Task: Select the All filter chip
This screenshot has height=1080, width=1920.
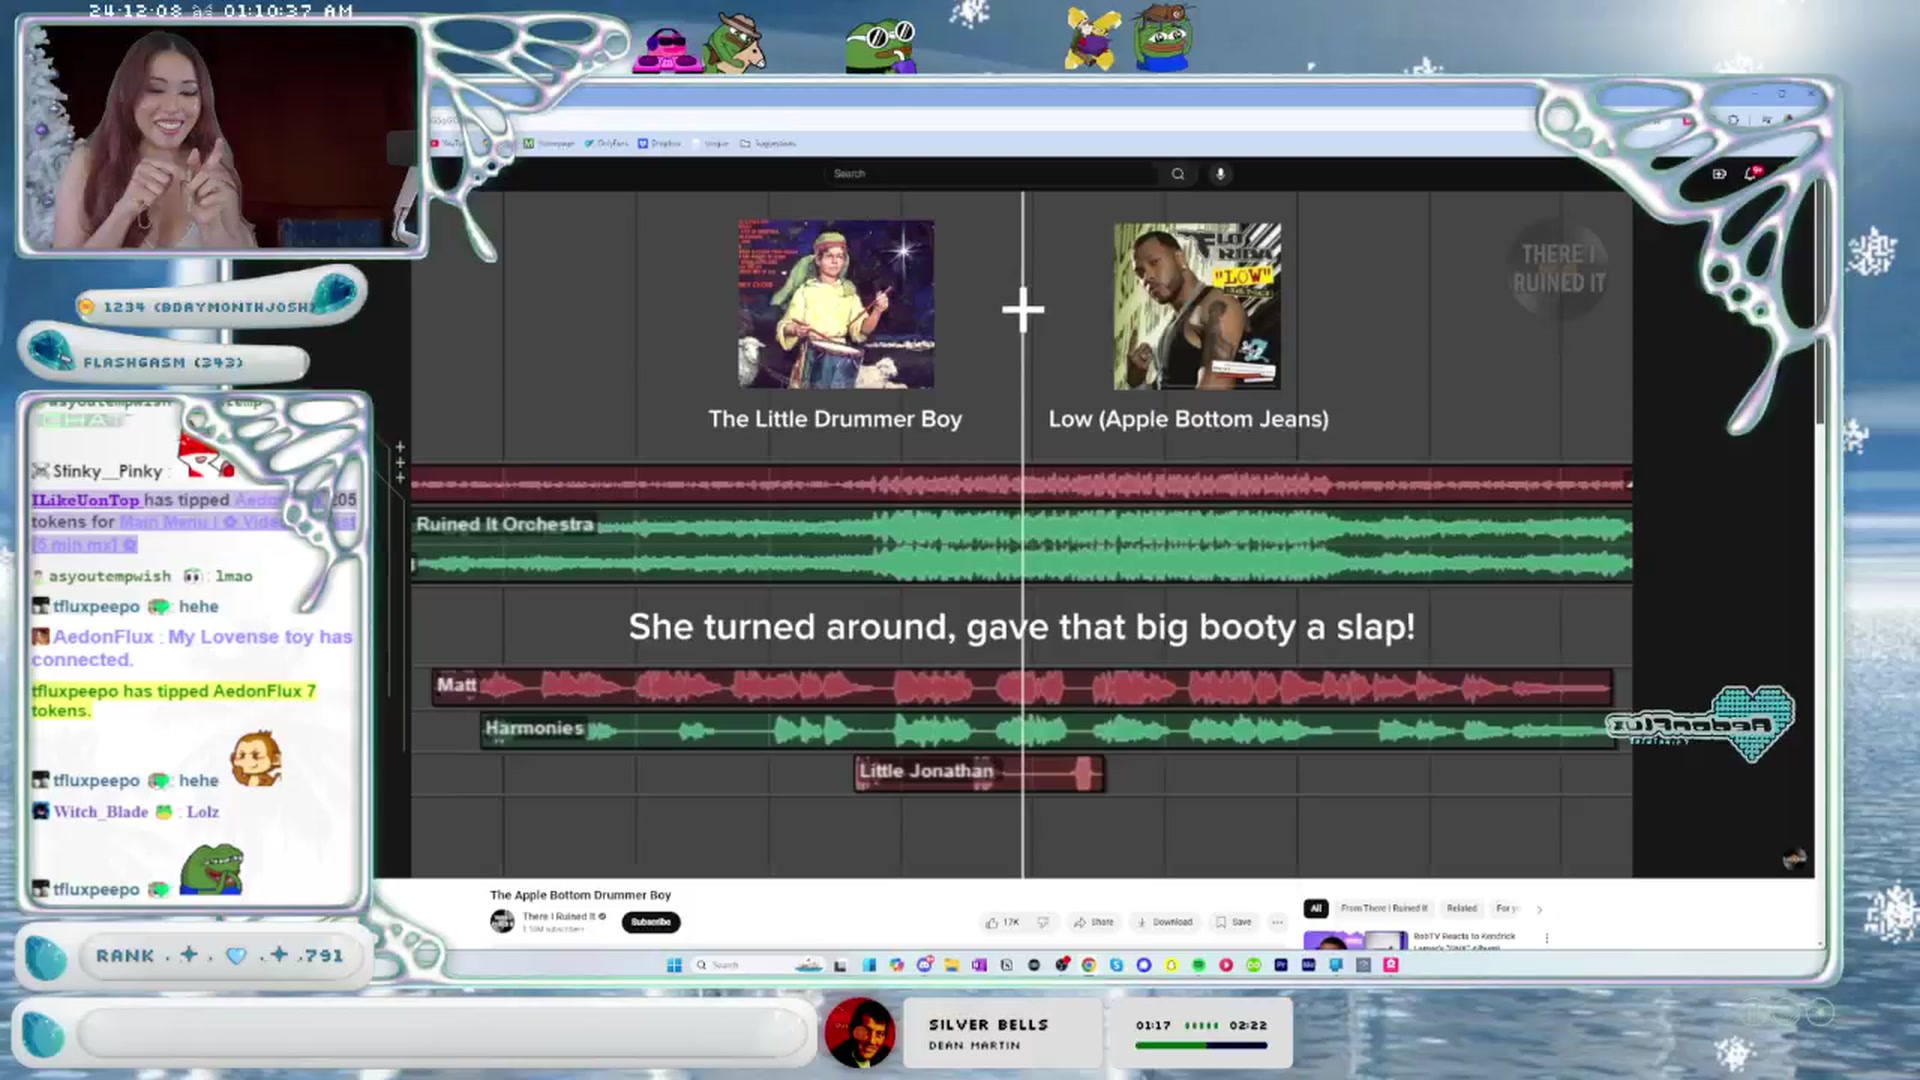Action: coord(1316,908)
